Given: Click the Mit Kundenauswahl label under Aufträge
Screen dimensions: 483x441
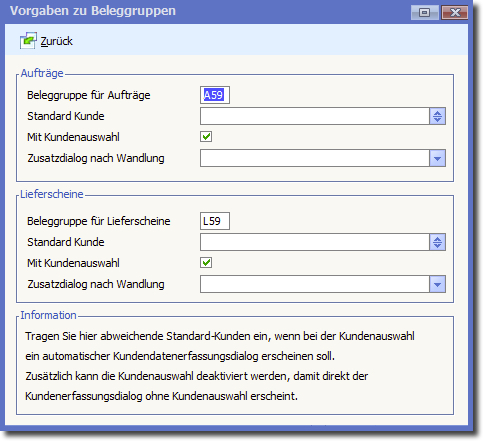Looking at the screenshot, I should point(73,137).
